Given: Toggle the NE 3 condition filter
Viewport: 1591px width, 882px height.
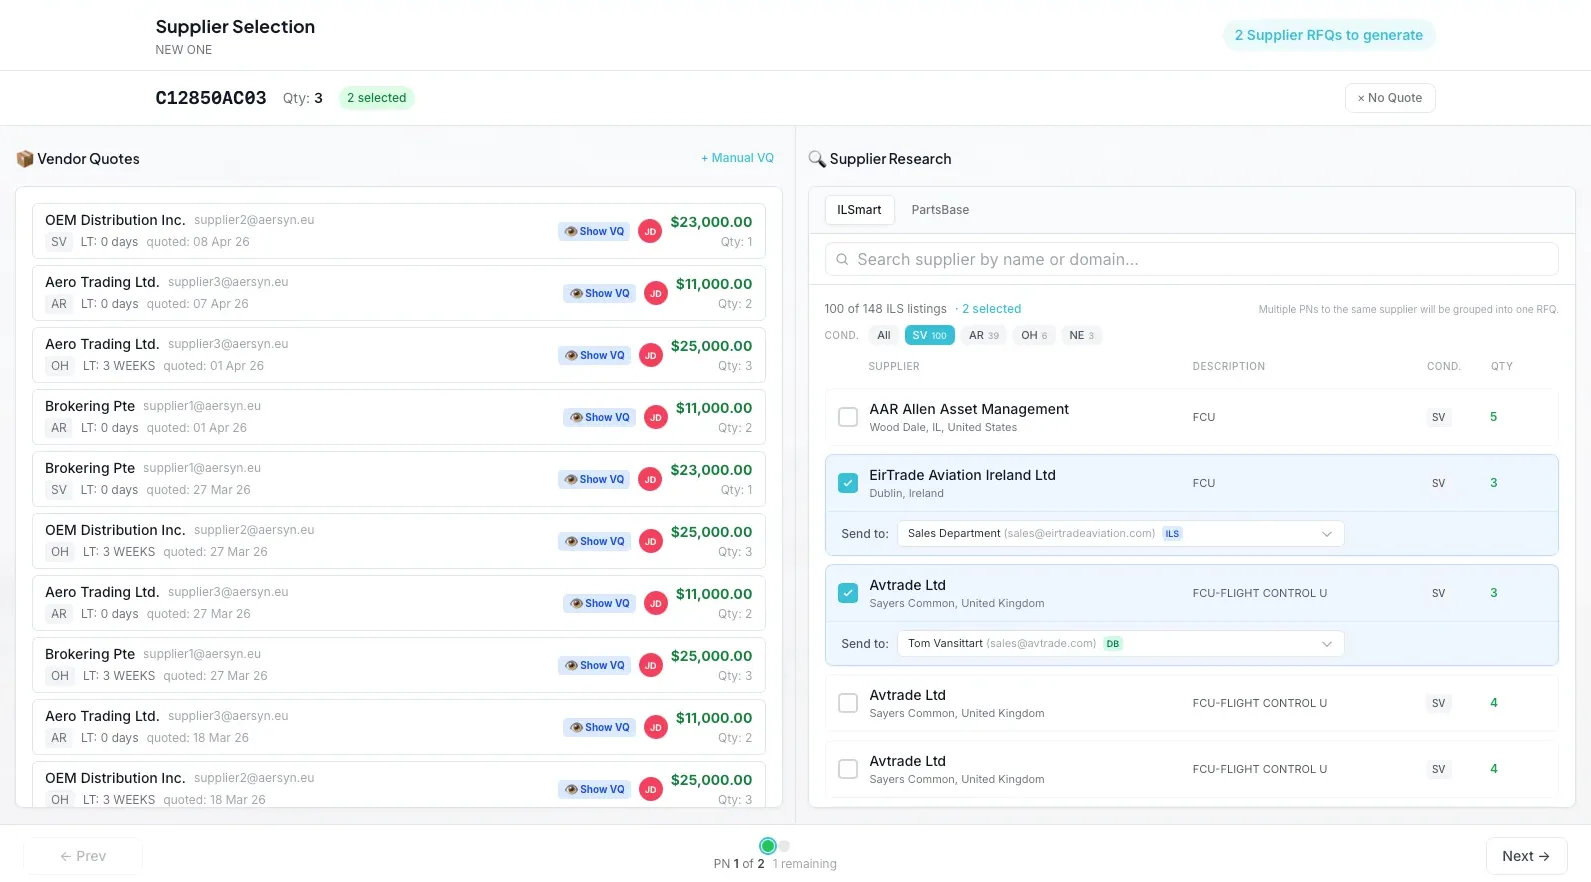Looking at the screenshot, I should pos(1082,335).
